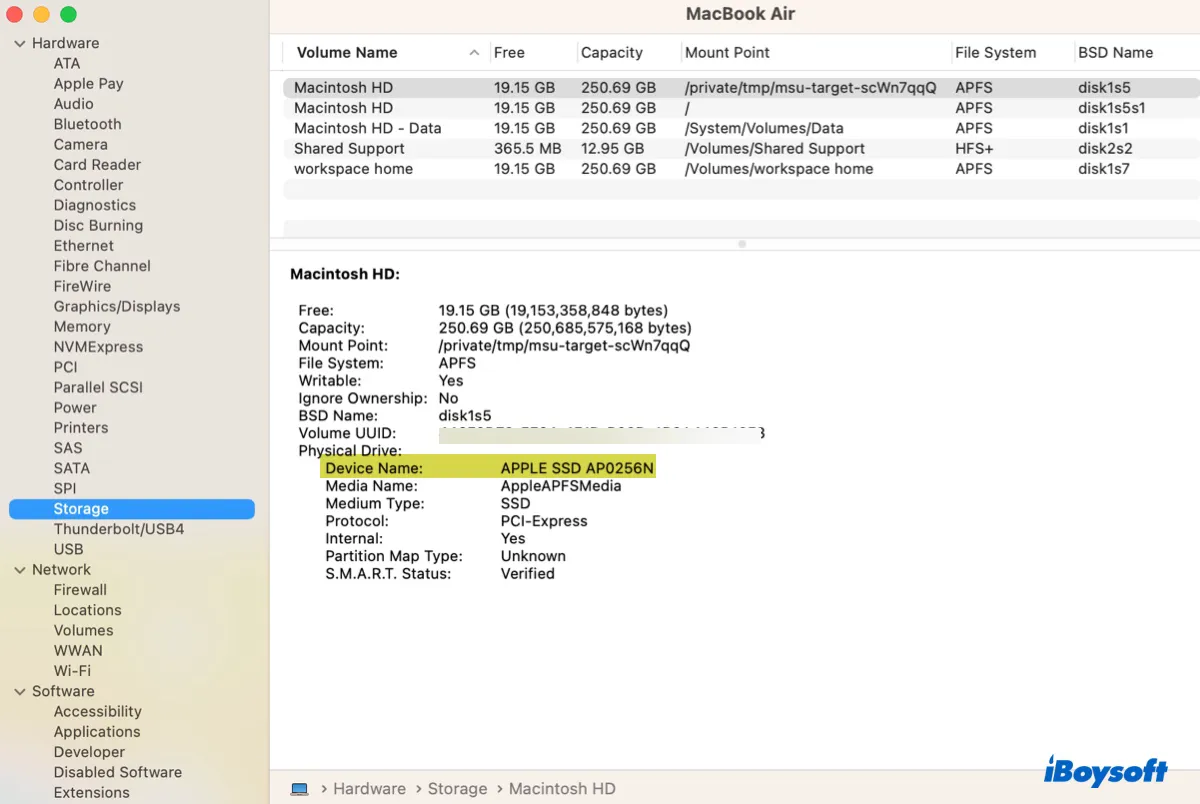Click HFS+ file system cell

coord(974,148)
